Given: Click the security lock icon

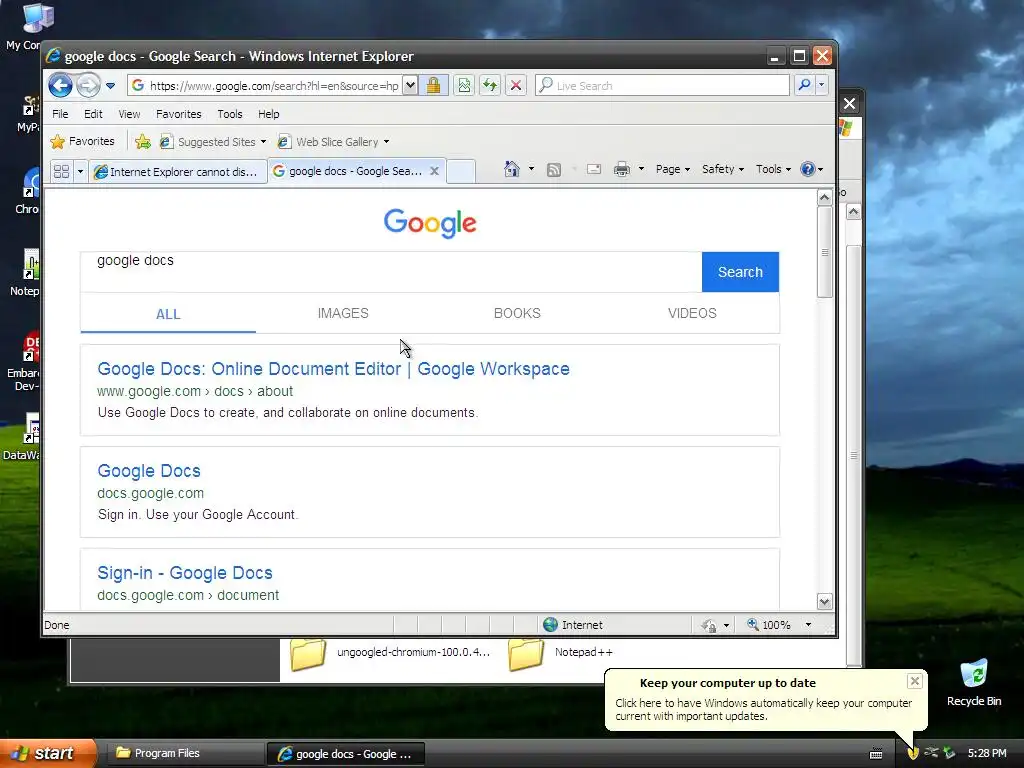Looking at the screenshot, I should click(433, 86).
